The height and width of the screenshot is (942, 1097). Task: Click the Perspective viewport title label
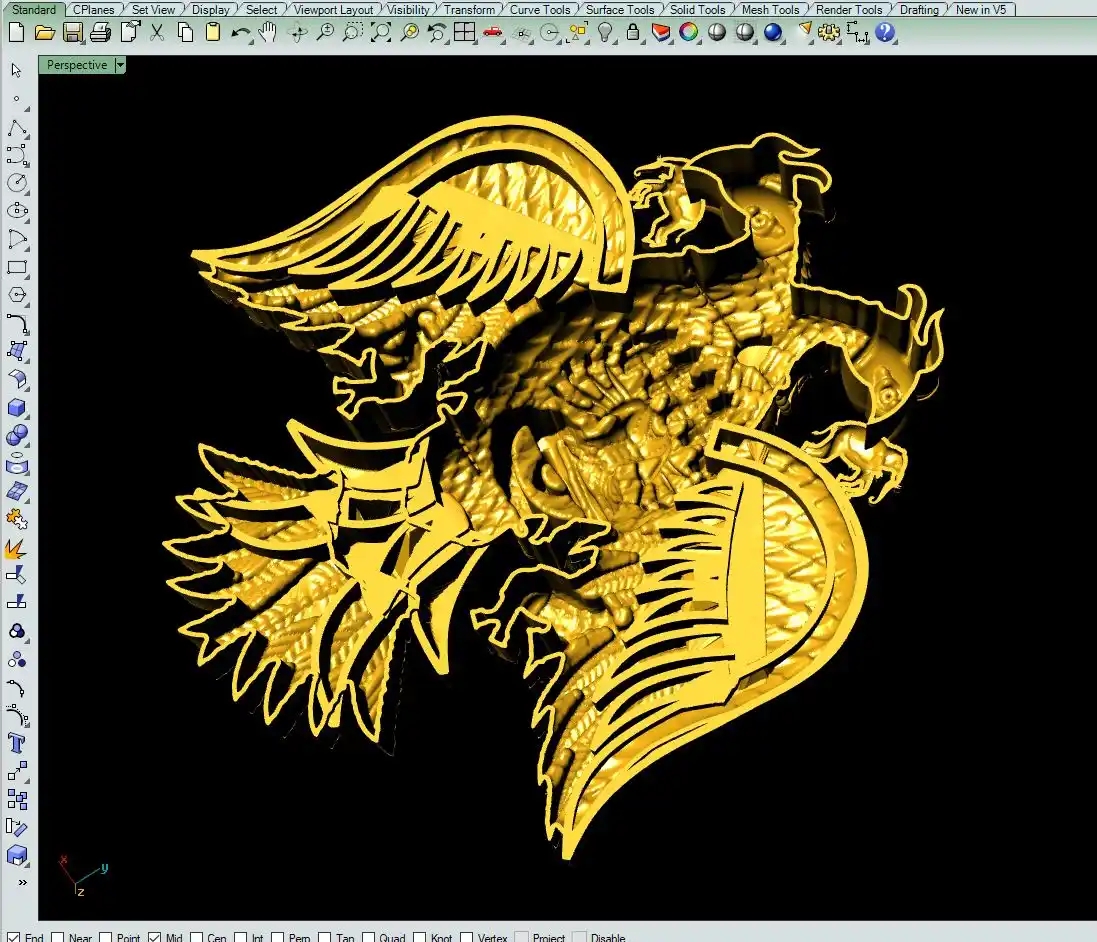[x=77, y=65]
